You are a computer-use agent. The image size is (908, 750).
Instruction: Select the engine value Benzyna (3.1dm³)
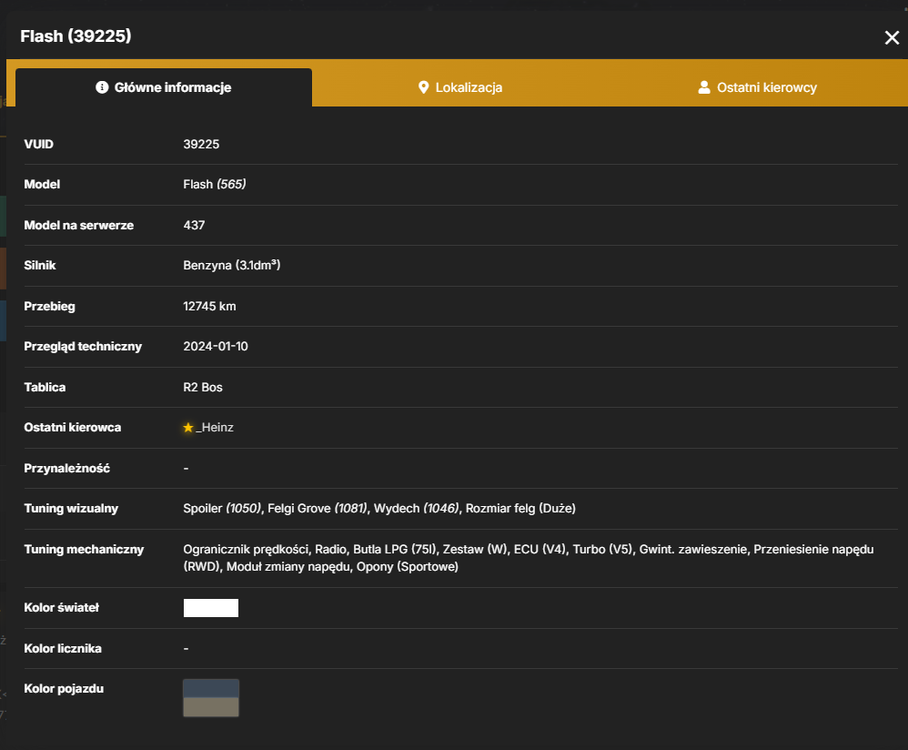pos(232,265)
